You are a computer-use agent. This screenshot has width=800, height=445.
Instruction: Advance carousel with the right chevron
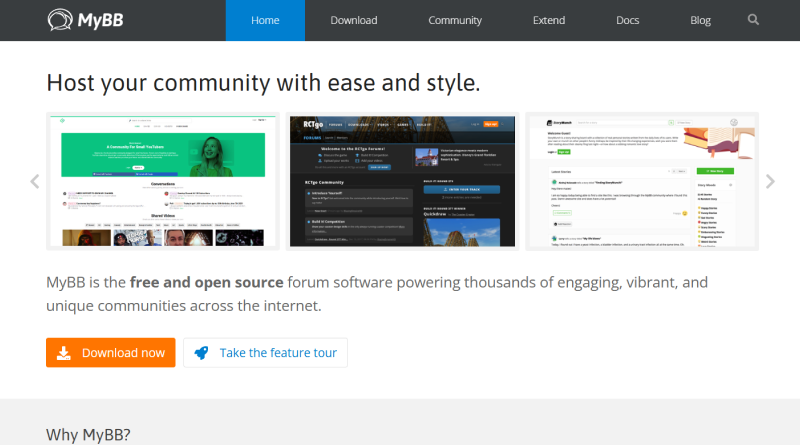click(770, 181)
